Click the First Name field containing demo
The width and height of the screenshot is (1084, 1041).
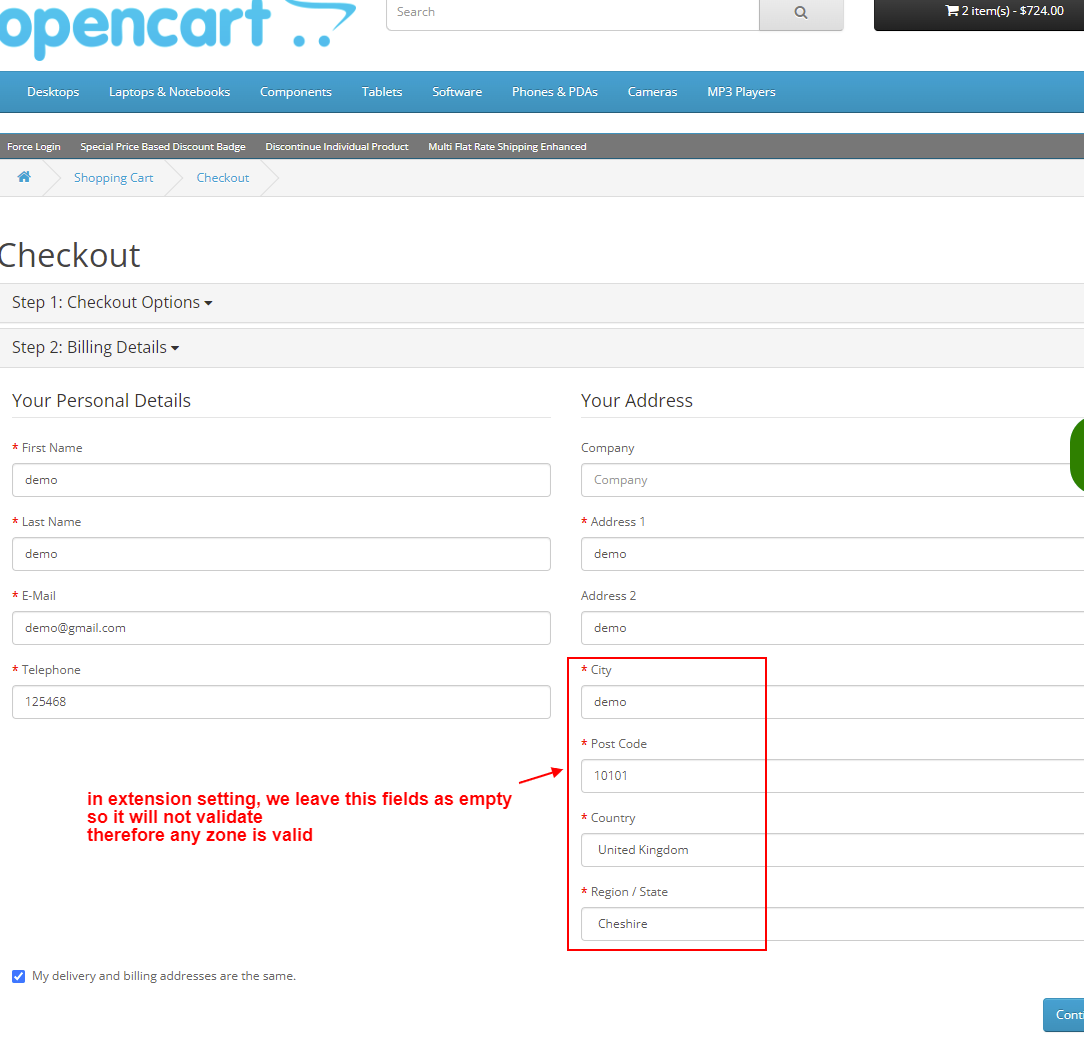coord(281,480)
